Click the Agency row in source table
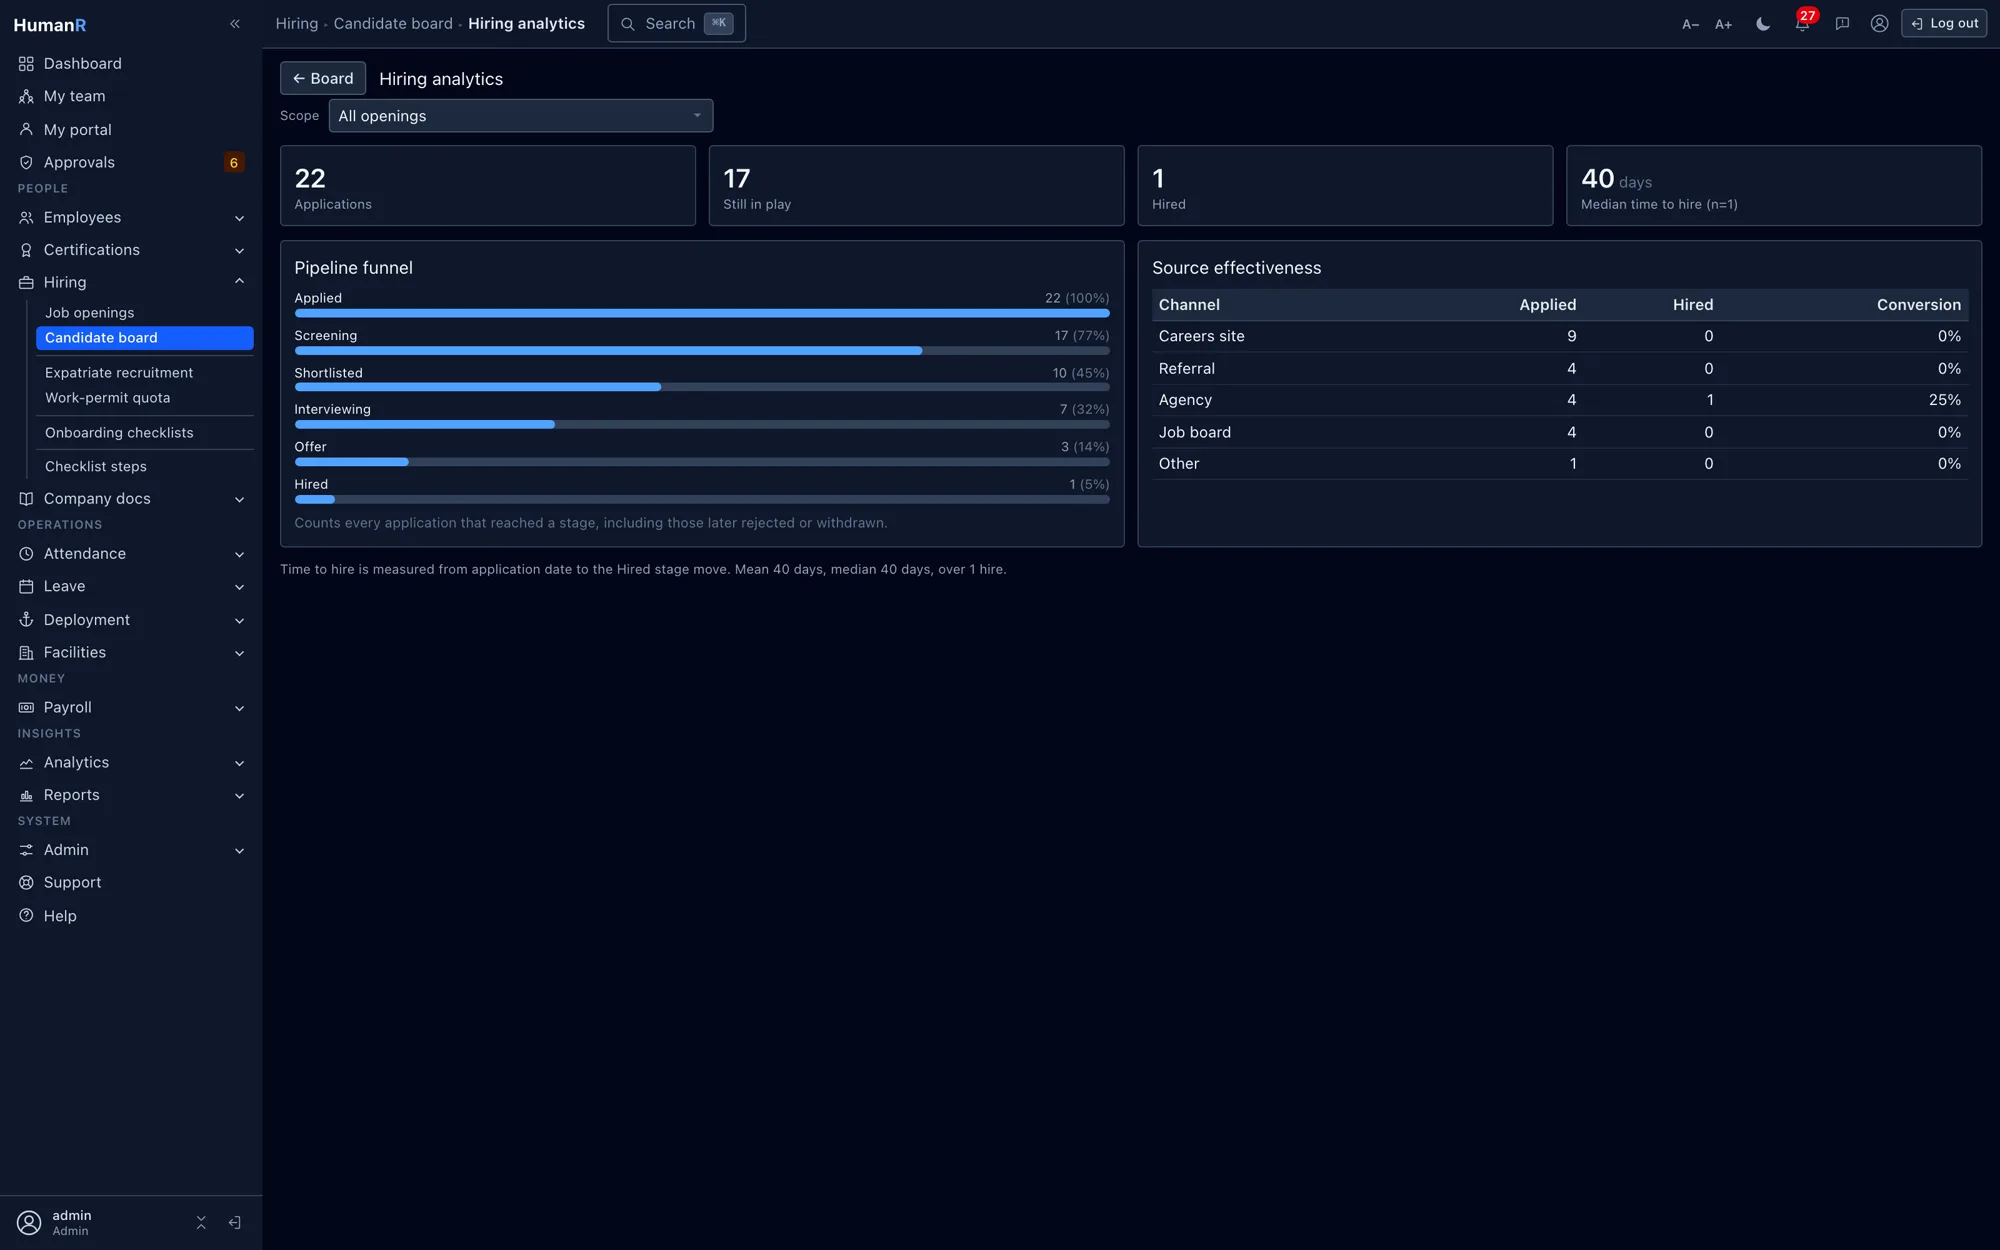Viewport: 2000px width, 1250px height. pos(1559,400)
